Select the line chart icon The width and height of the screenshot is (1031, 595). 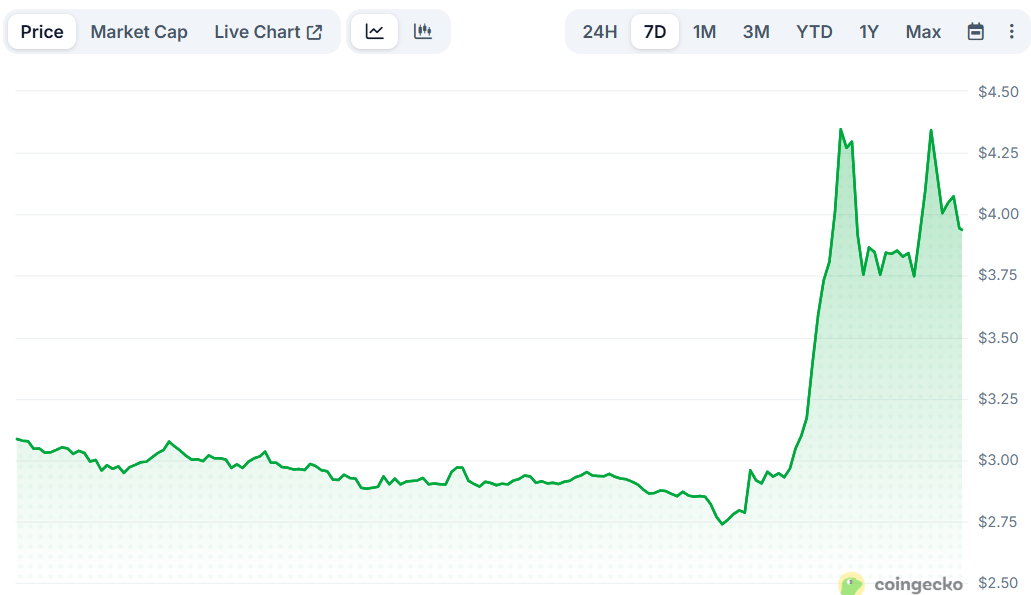(x=374, y=31)
